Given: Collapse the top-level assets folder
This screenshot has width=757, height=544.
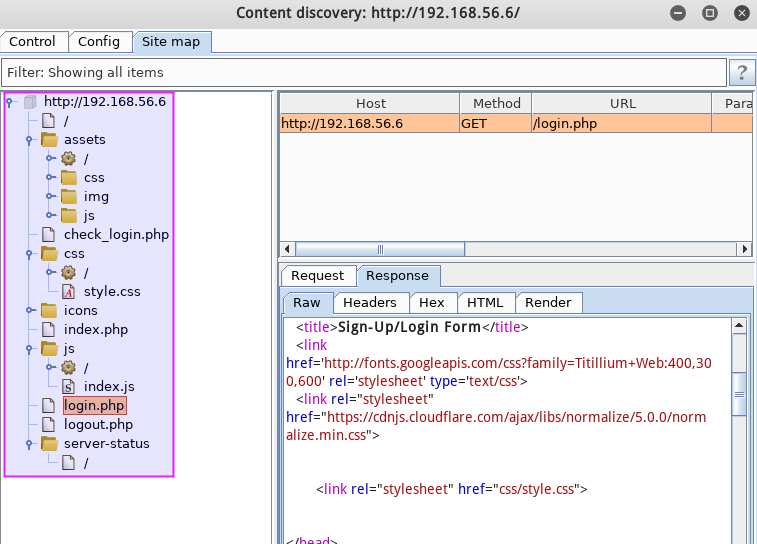Looking at the screenshot, I should [29, 140].
